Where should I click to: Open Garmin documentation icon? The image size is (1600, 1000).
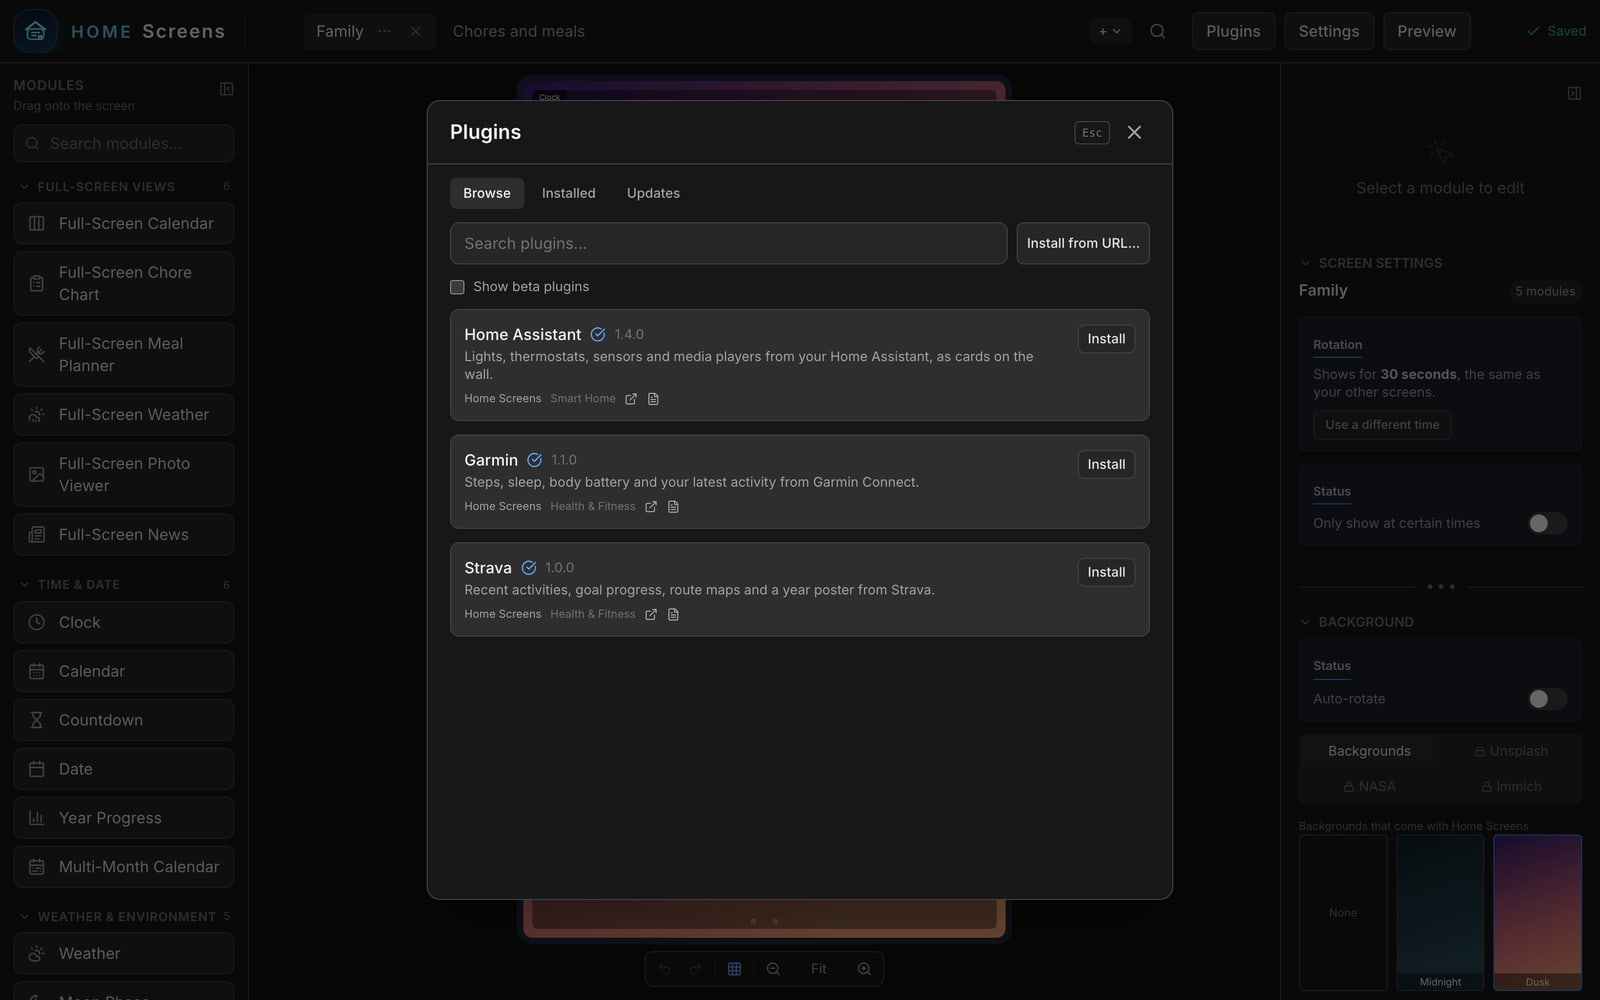673,507
